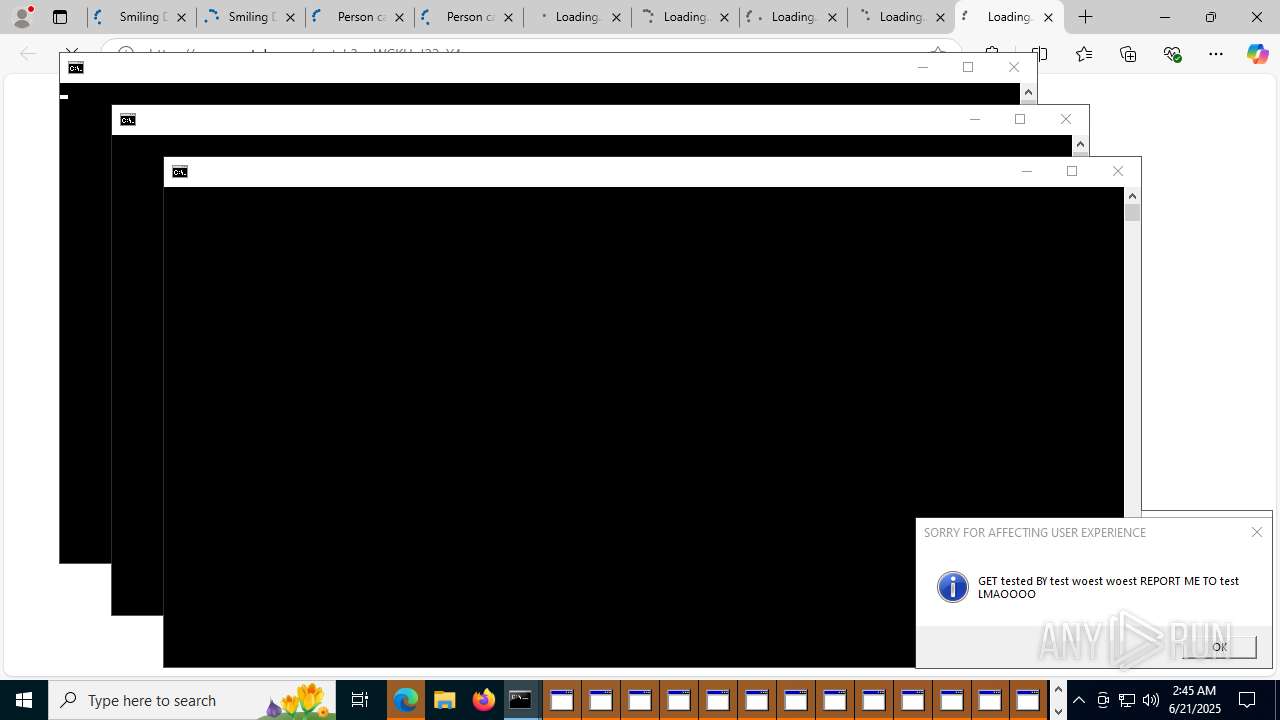Open network status tray icon
The image size is (1280, 720).
(1127, 700)
